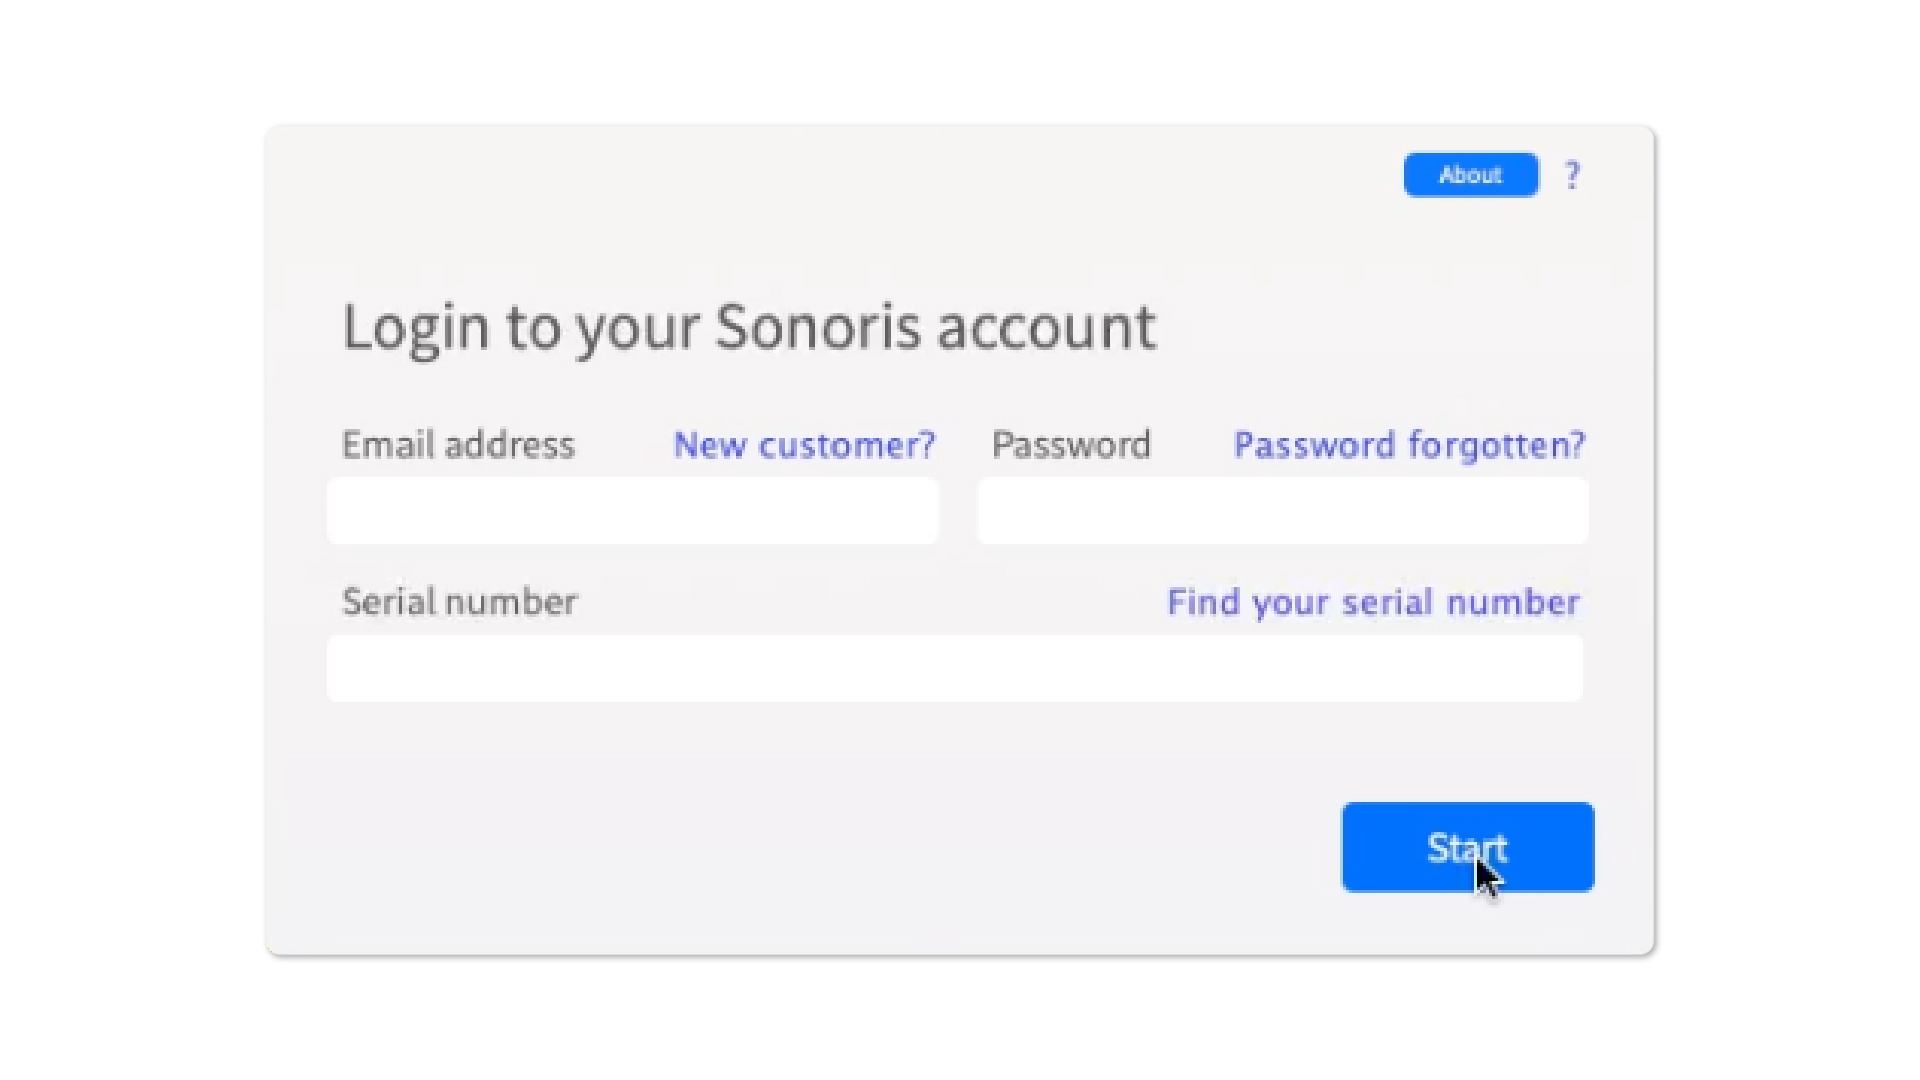Click inside the Password text box
The image size is (1920, 1080).
tap(1282, 511)
